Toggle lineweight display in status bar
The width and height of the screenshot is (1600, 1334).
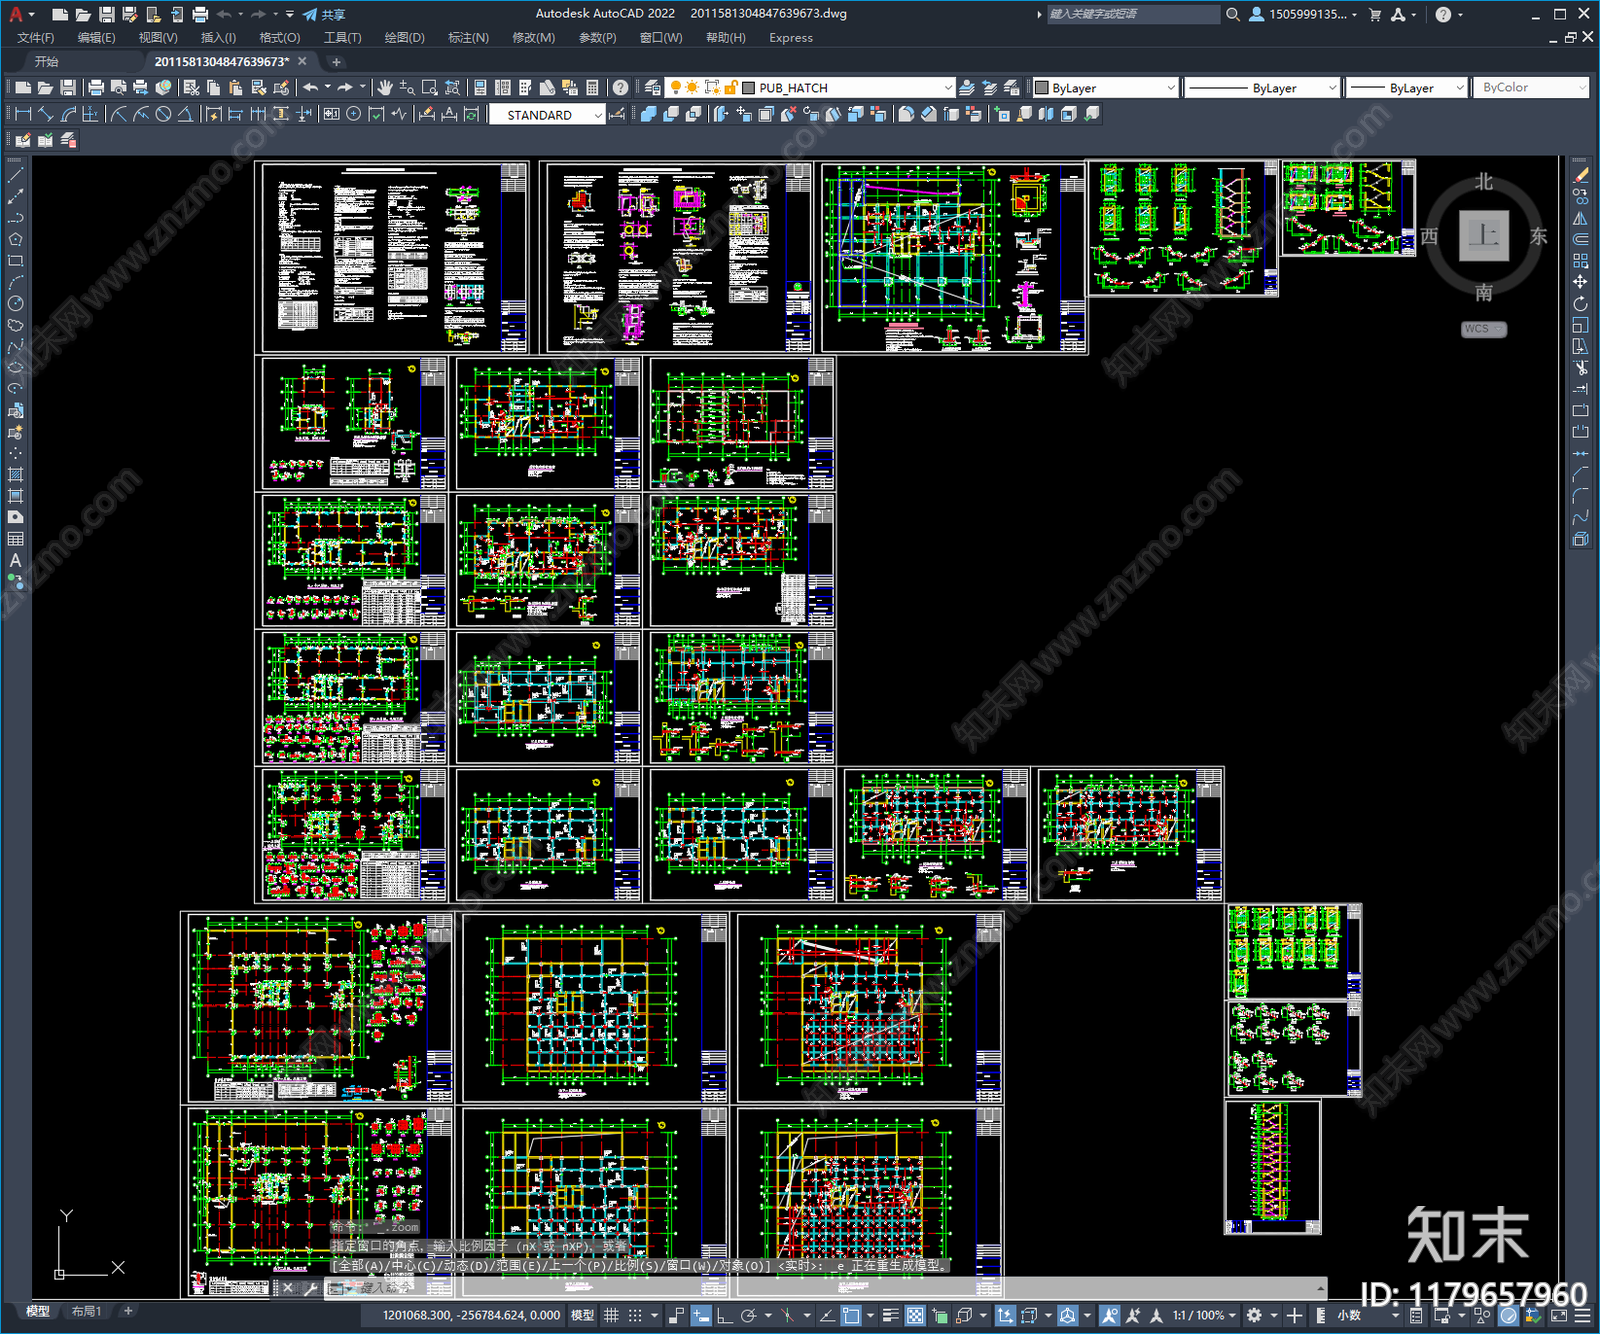click(890, 1315)
